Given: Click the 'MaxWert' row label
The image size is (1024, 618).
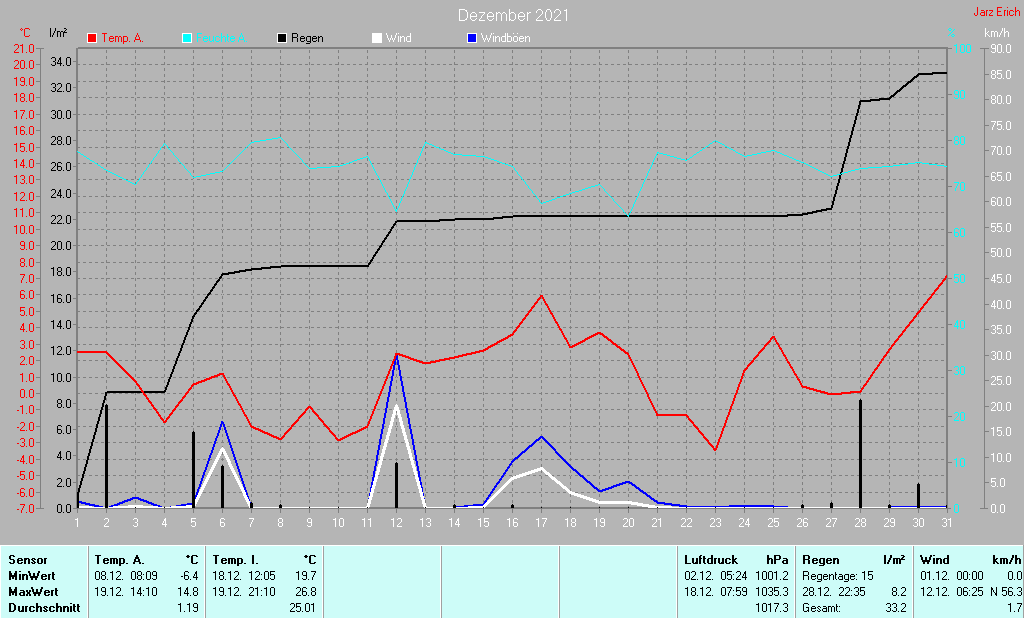Looking at the screenshot, I should pos(33,592).
